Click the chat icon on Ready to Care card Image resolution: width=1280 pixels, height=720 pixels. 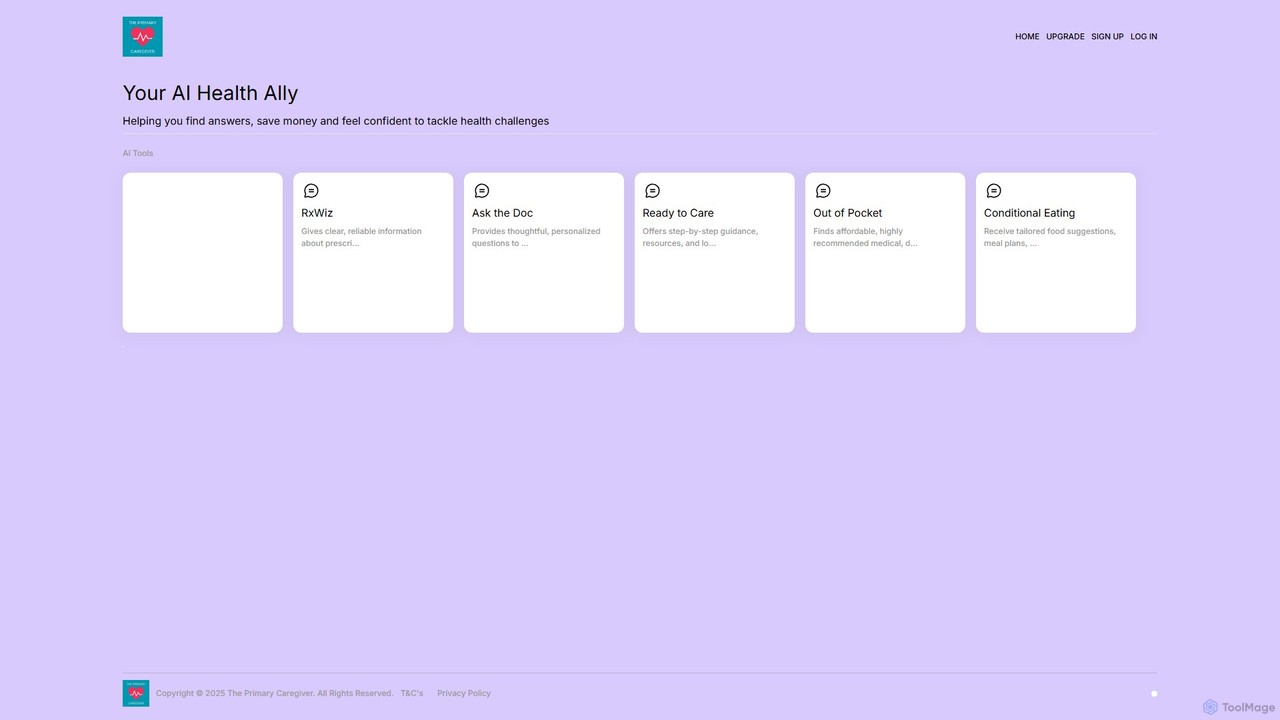[653, 191]
